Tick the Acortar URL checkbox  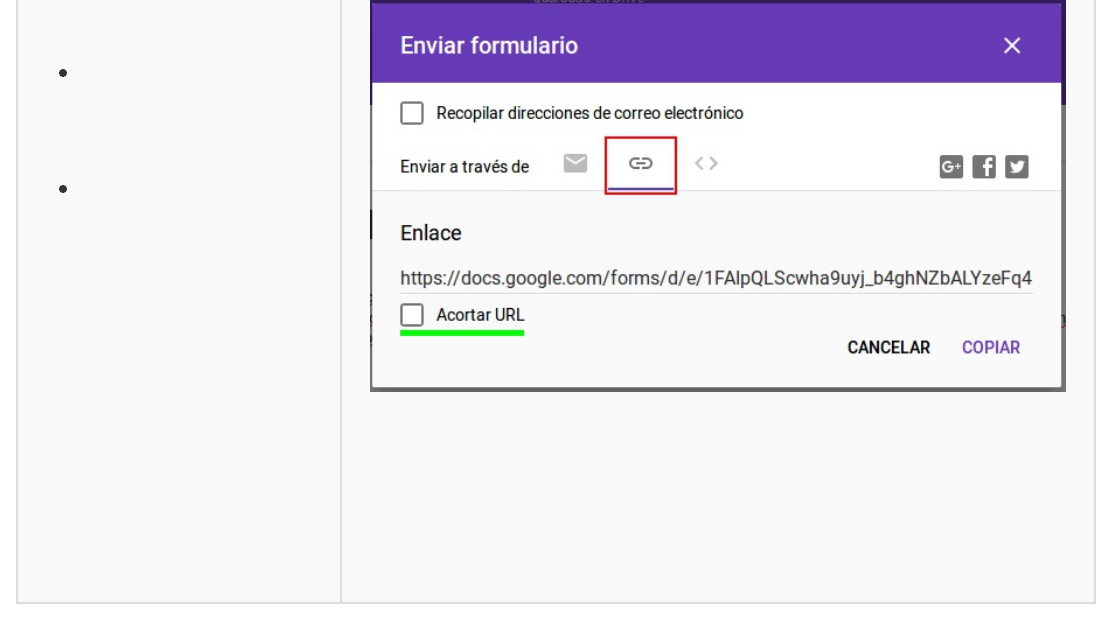(x=412, y=316)
